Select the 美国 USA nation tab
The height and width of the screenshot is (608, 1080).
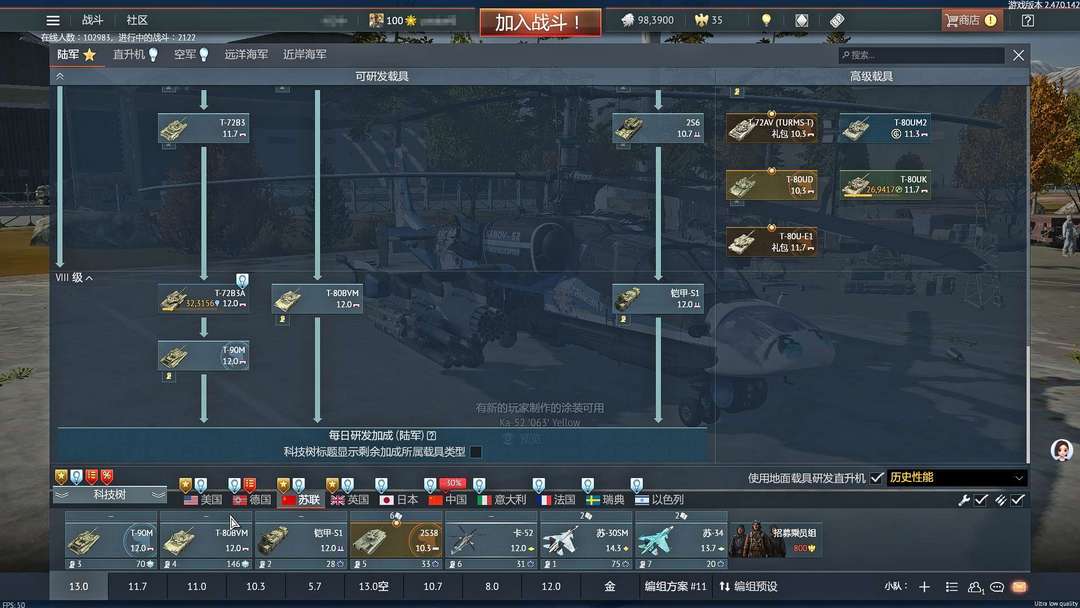coord(203,500)
